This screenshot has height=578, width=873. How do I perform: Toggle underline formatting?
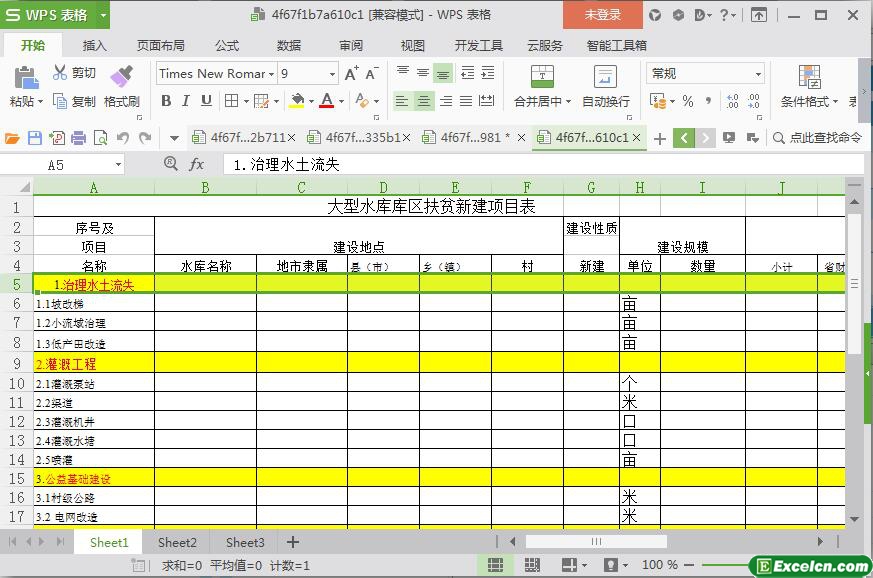point(206,100)
